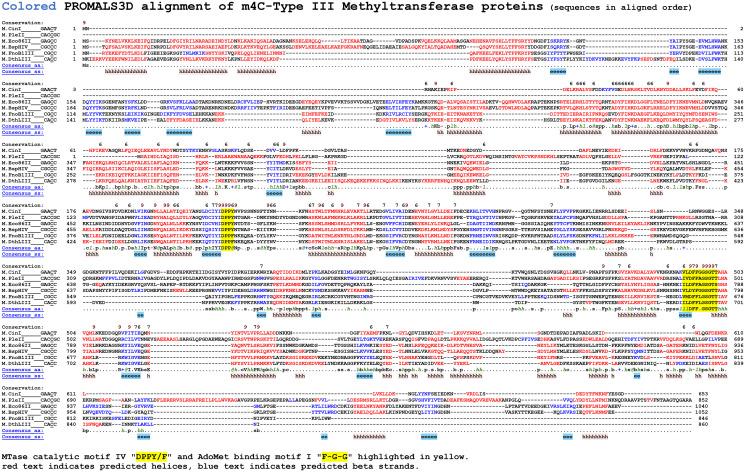
Task: Open the Consensus aa link in sixth alignment block
Action: click(x=23, y=370)
